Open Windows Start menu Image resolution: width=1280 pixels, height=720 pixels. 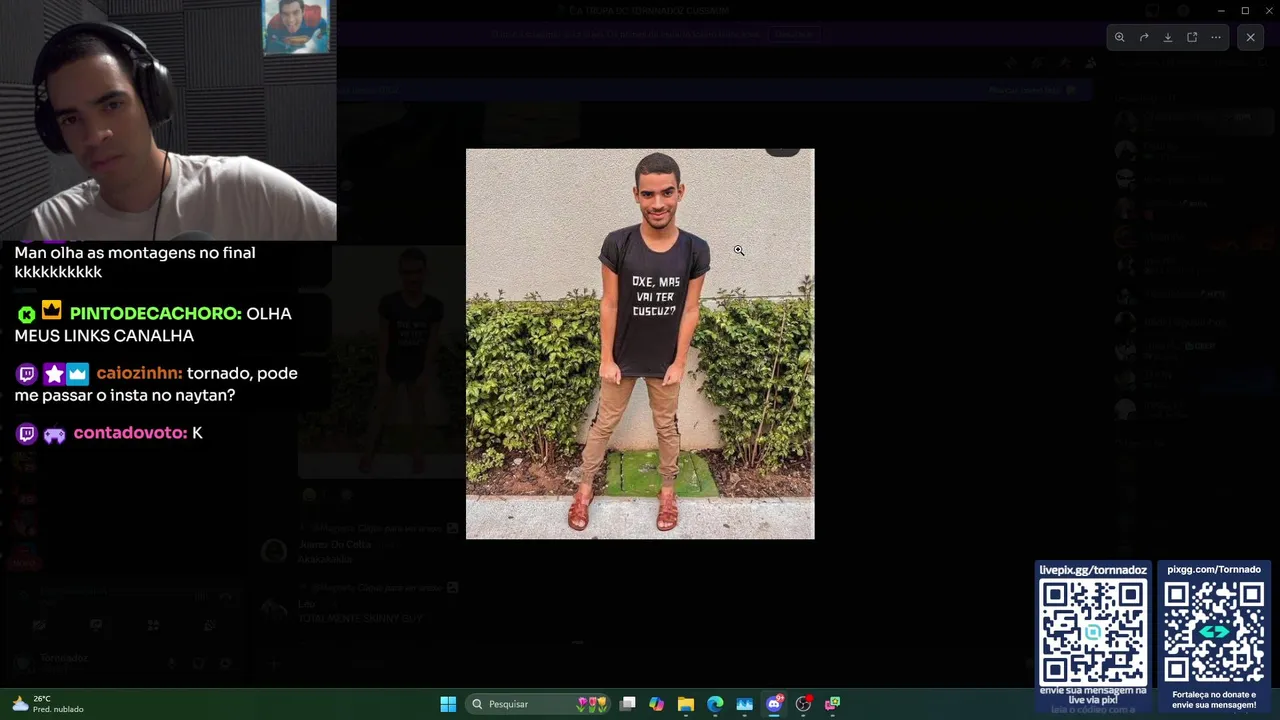pos(448,704)
